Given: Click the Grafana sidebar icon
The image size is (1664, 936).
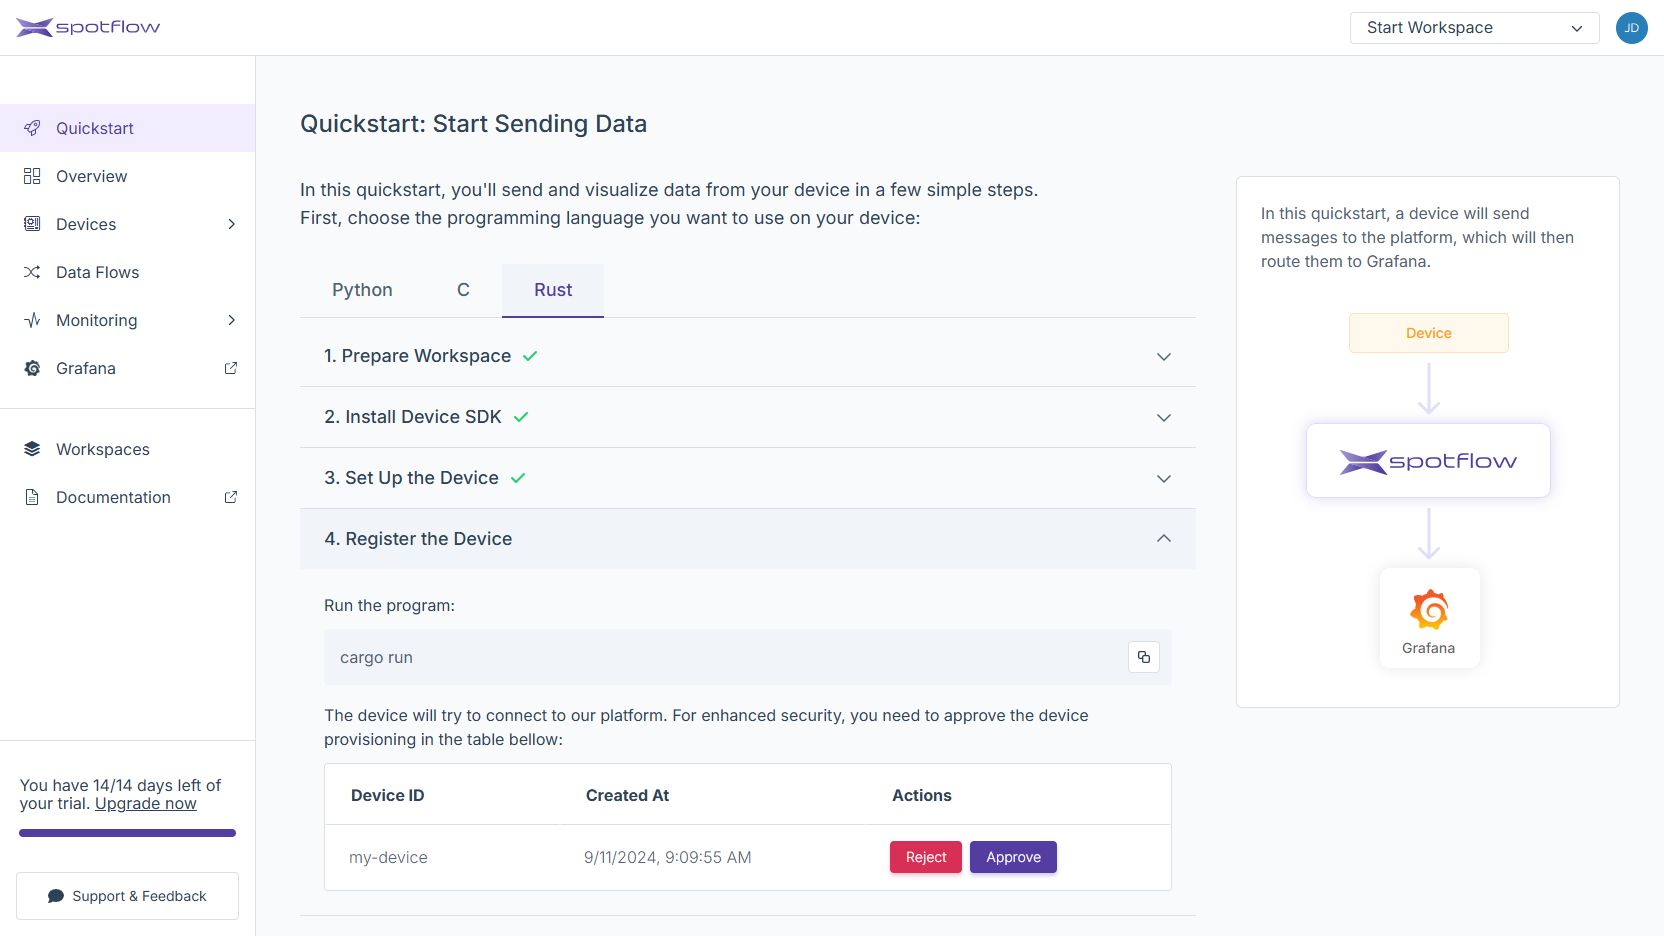Looking at the screenshot, I should 32,368.
